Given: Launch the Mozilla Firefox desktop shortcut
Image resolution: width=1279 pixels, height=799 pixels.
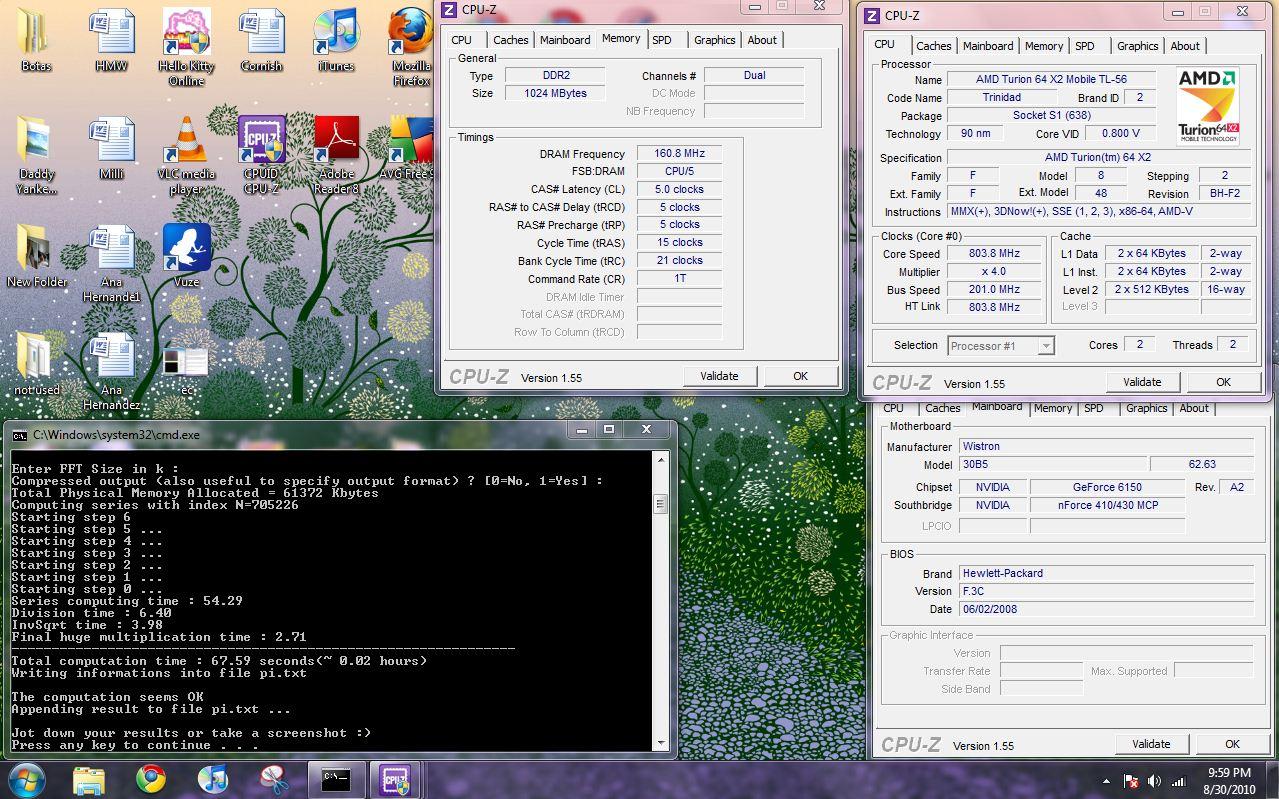Looking at the screenshot, I should click(411, 47).
